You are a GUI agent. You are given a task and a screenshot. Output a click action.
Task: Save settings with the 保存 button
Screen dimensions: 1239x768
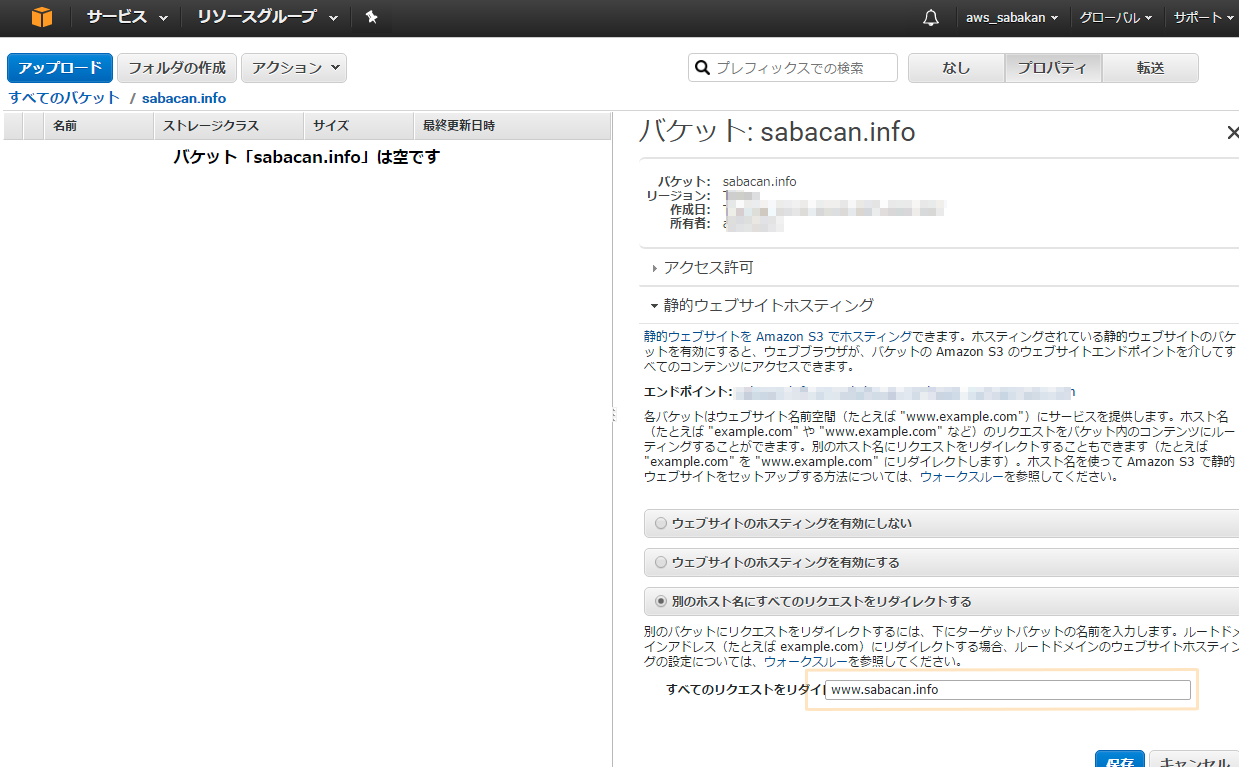(x=1120, y=759)
